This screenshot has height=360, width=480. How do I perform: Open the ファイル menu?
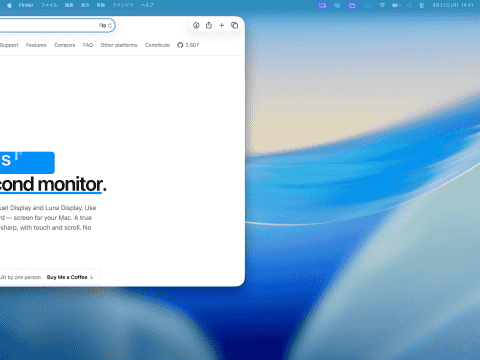coord(49,5)
